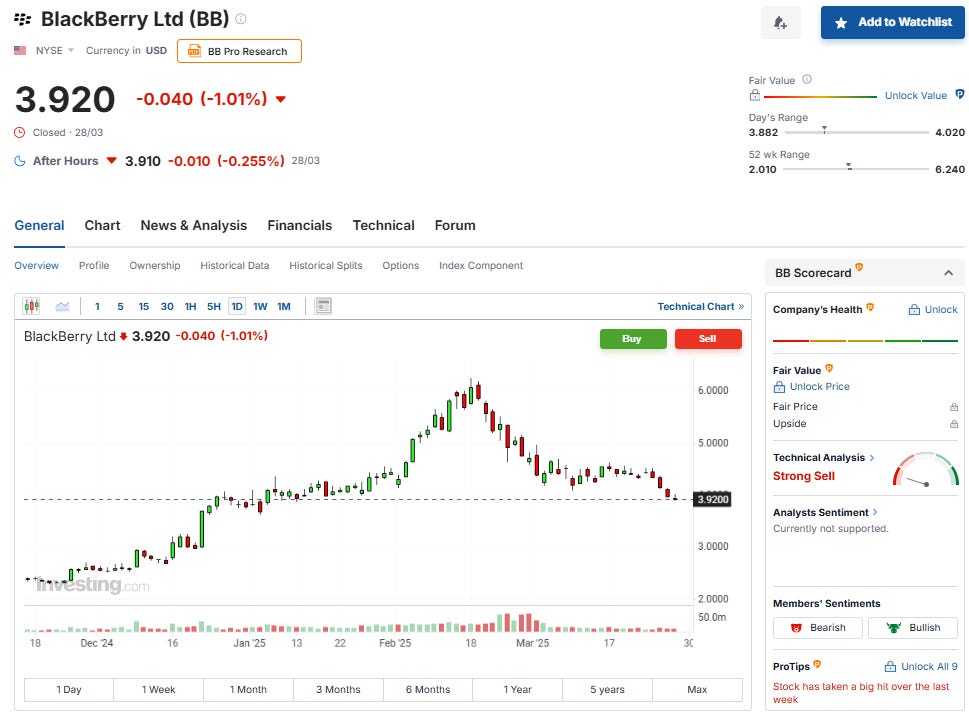The height and width of the screenshot is (715, 969).
Task: Switch to the General tab
Action: click(x=39, y=226)
